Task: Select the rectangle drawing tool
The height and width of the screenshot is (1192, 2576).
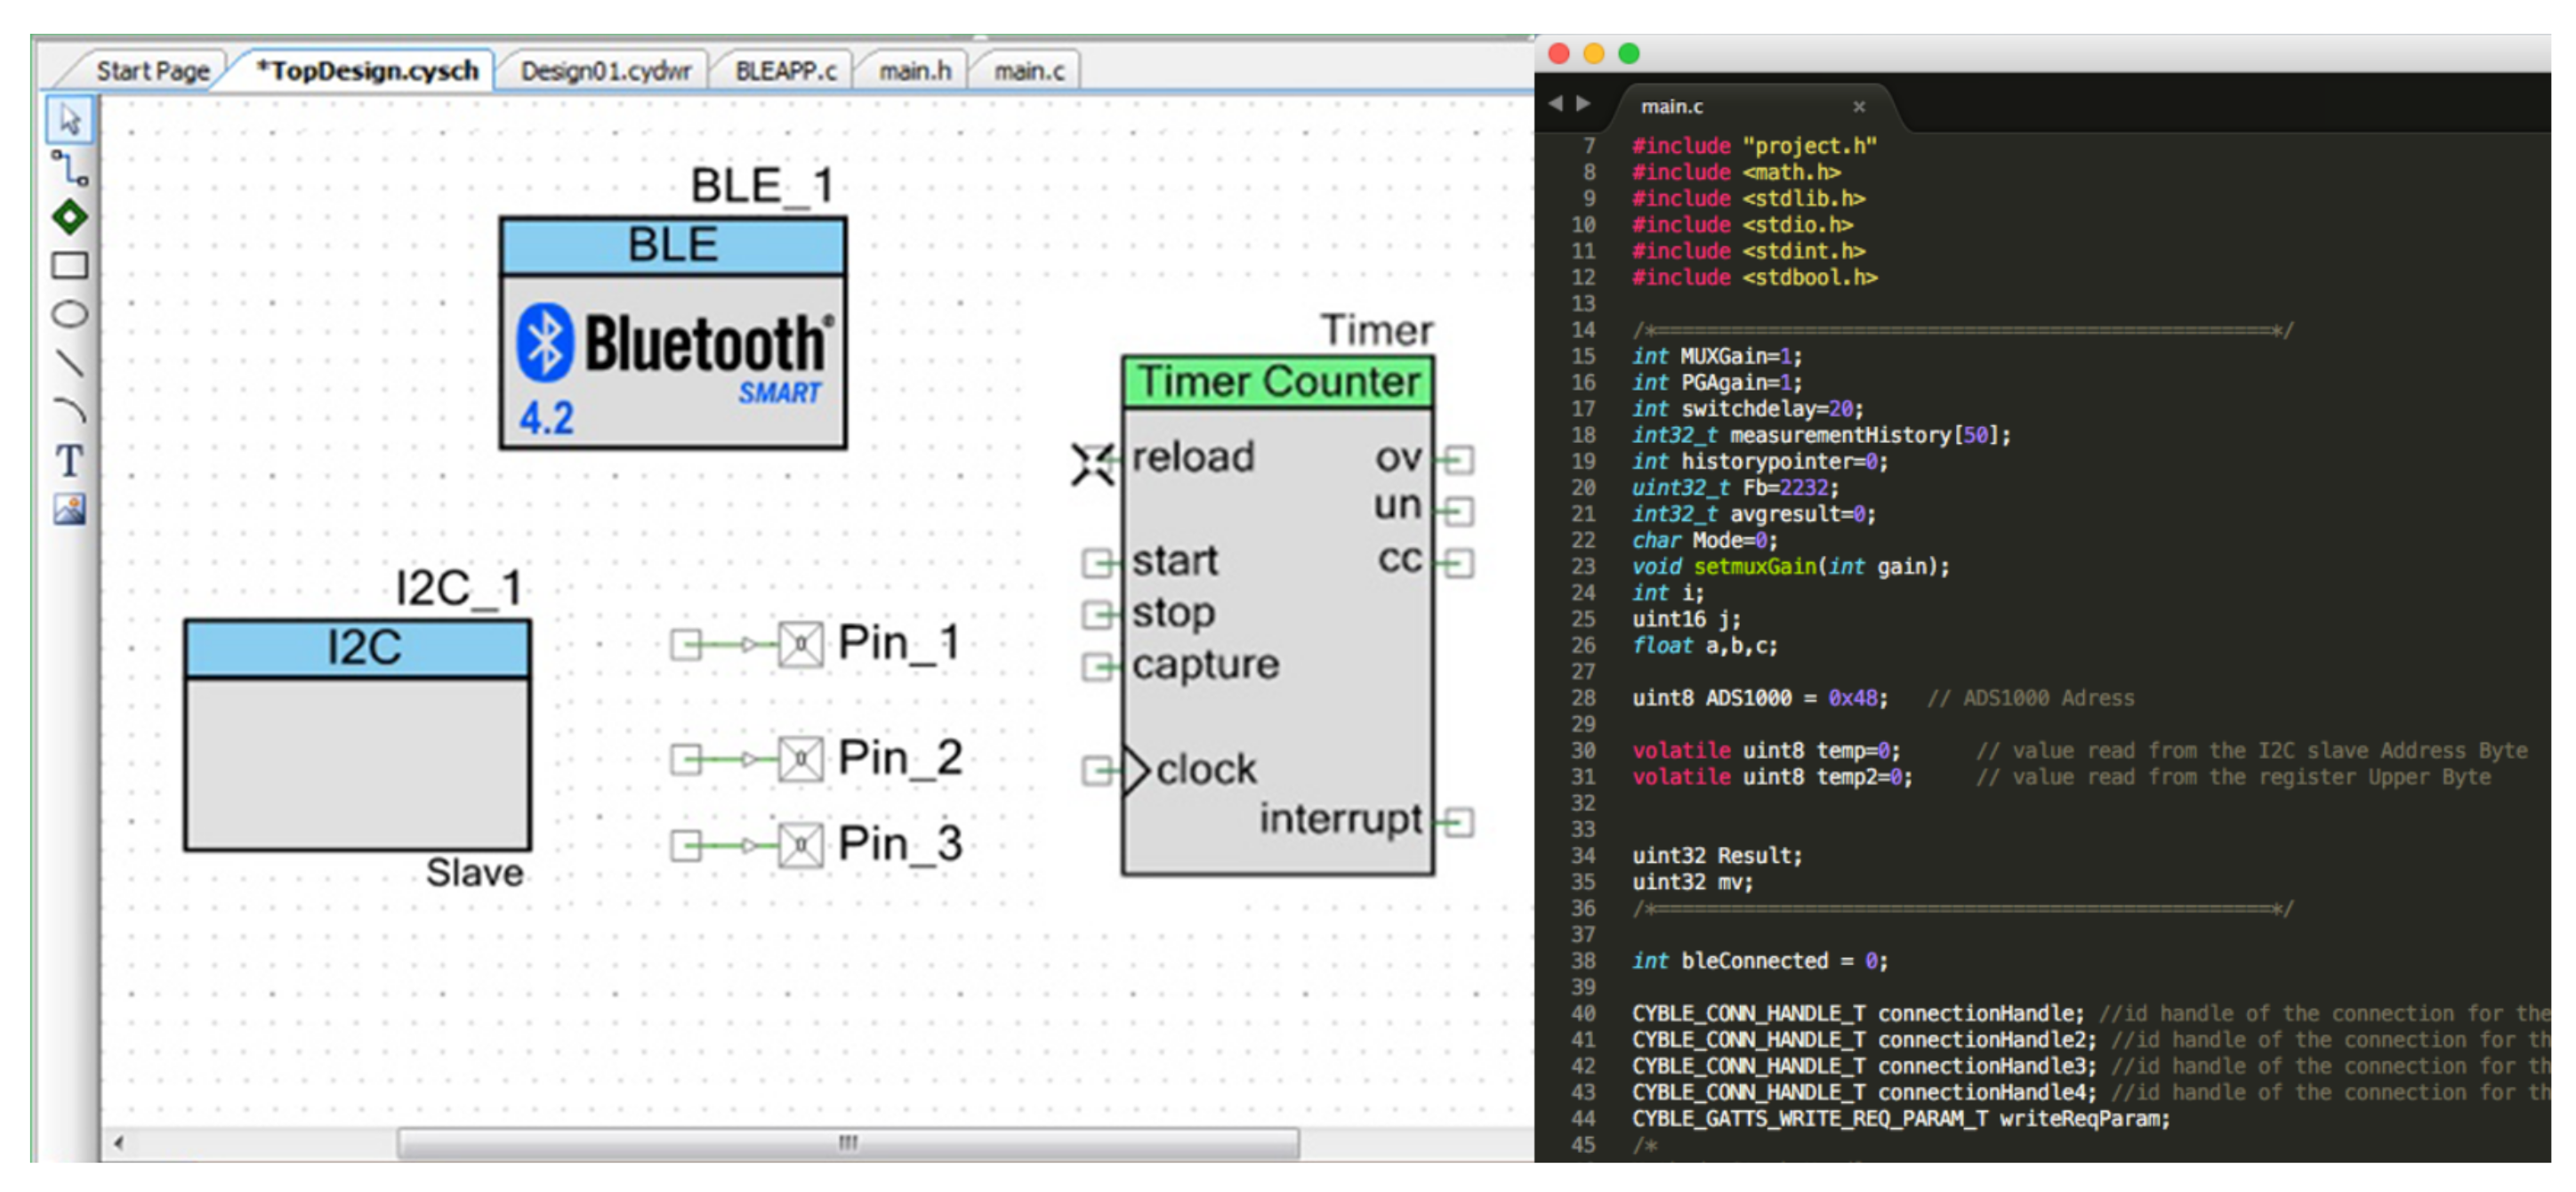Action: point(69,265)
